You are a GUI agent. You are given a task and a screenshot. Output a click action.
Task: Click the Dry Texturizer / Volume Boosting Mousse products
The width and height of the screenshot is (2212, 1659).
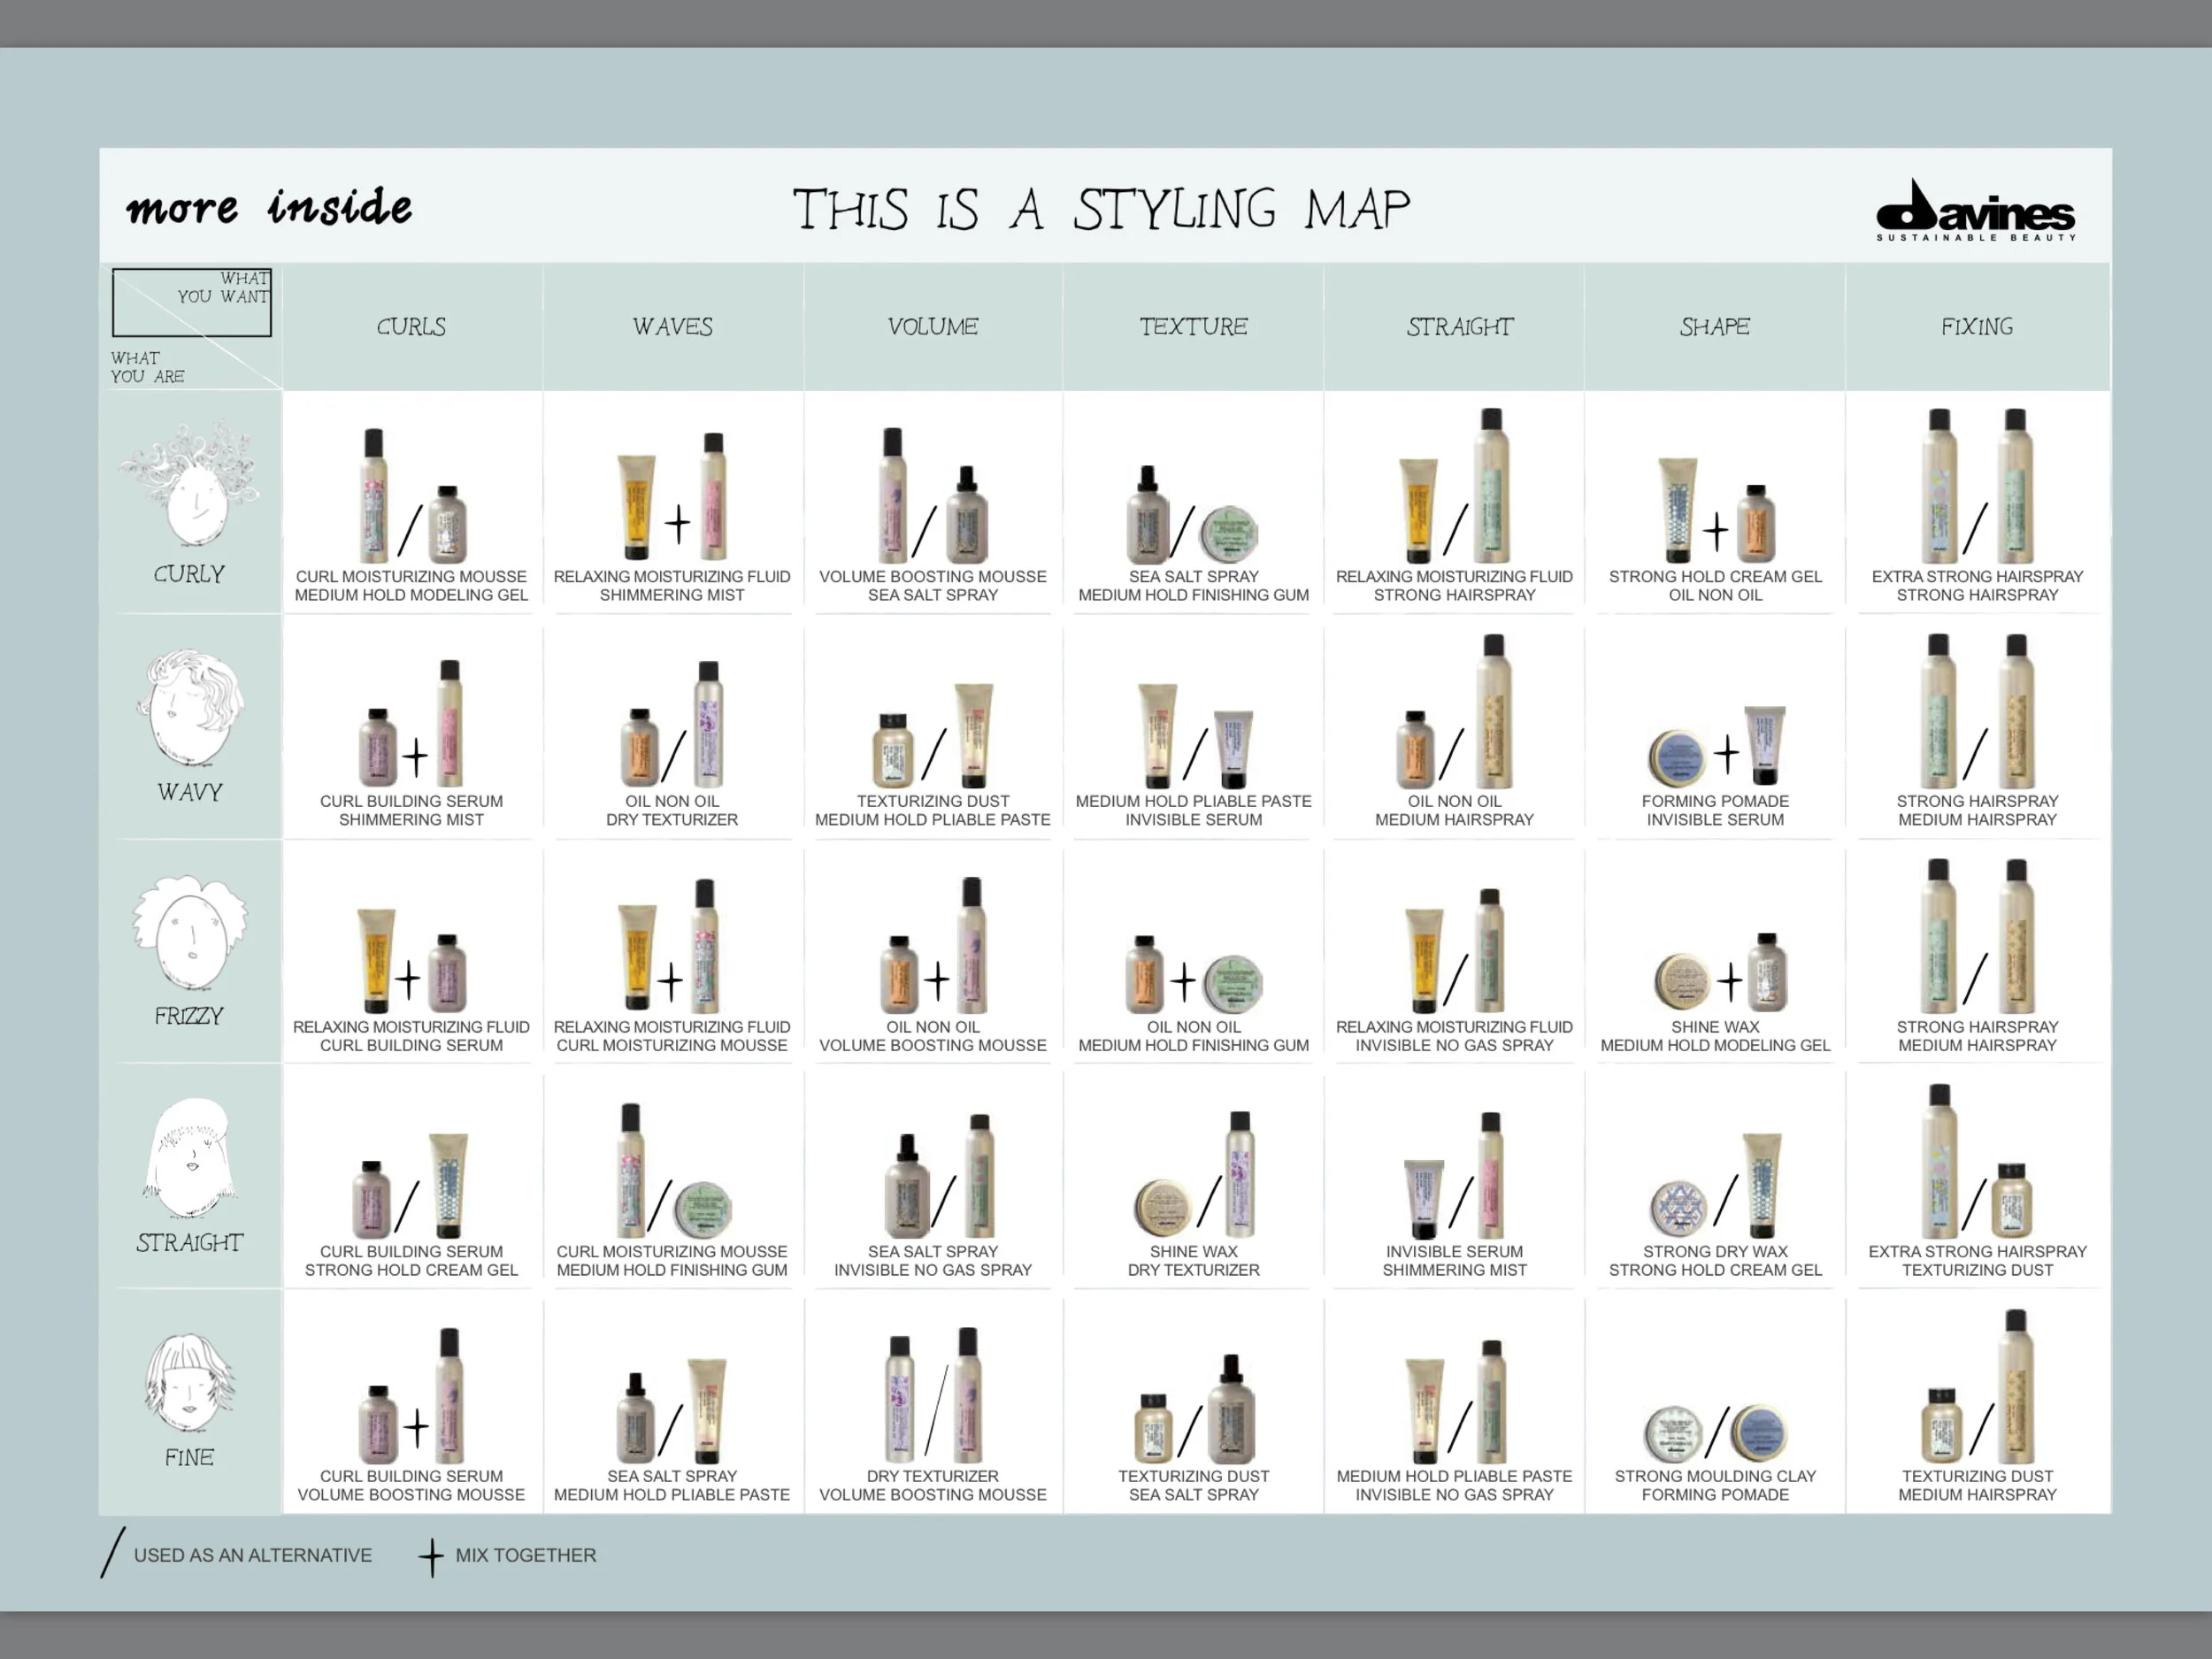[933, 1396]
